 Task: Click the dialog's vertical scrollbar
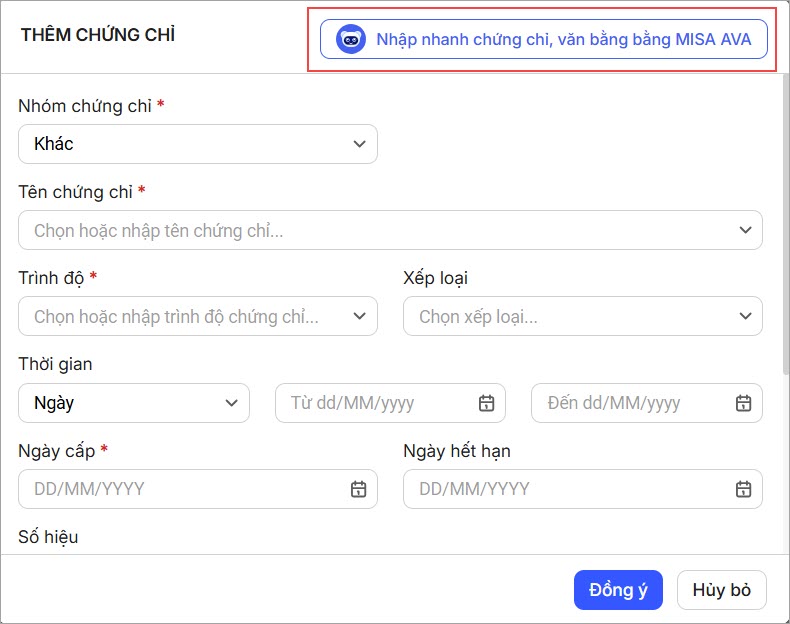pos(785,224)
